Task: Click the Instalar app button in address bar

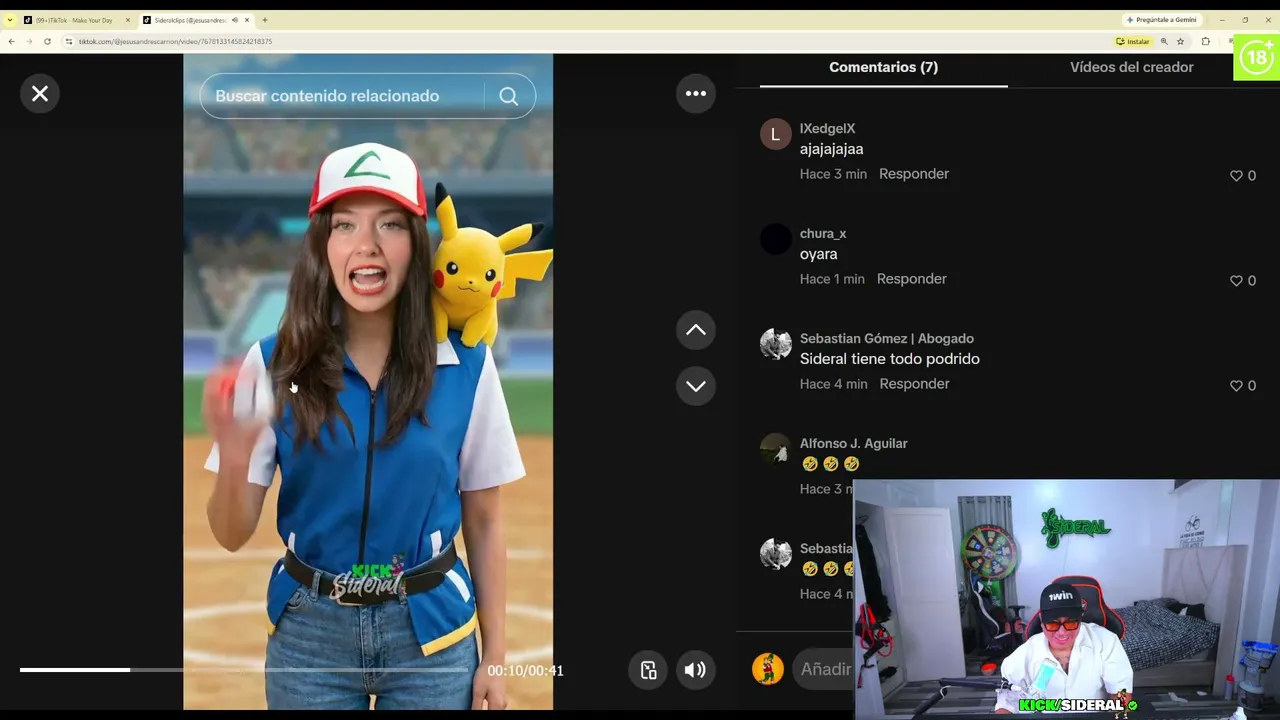Action: pyautogui.click(x=1133, y=41)
